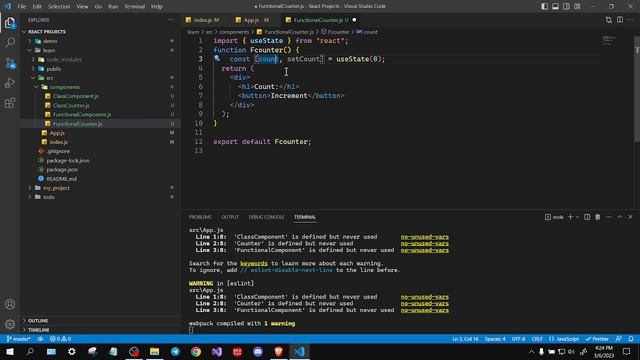The height and width of the screenshot is (360, 640).
Task: Open editor more actions ellipsis
Action: (631, 20)
